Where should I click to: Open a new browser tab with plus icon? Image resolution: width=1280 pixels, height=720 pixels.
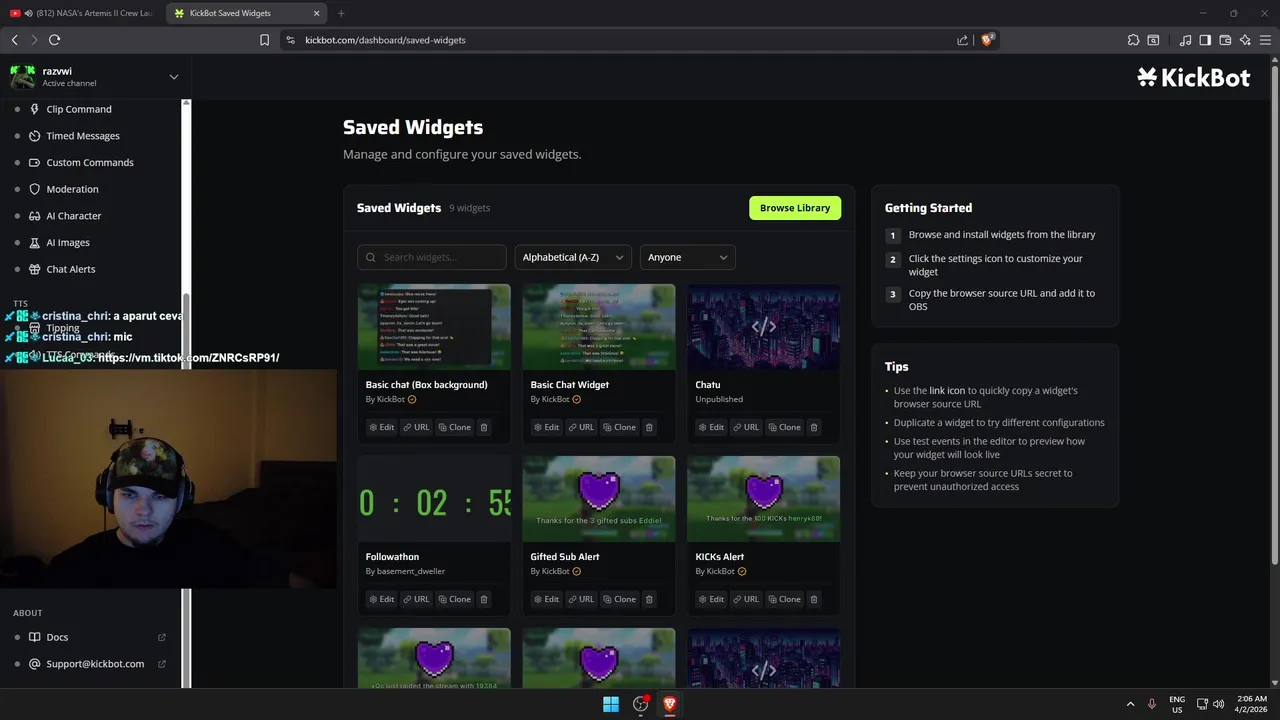(341, 13)
